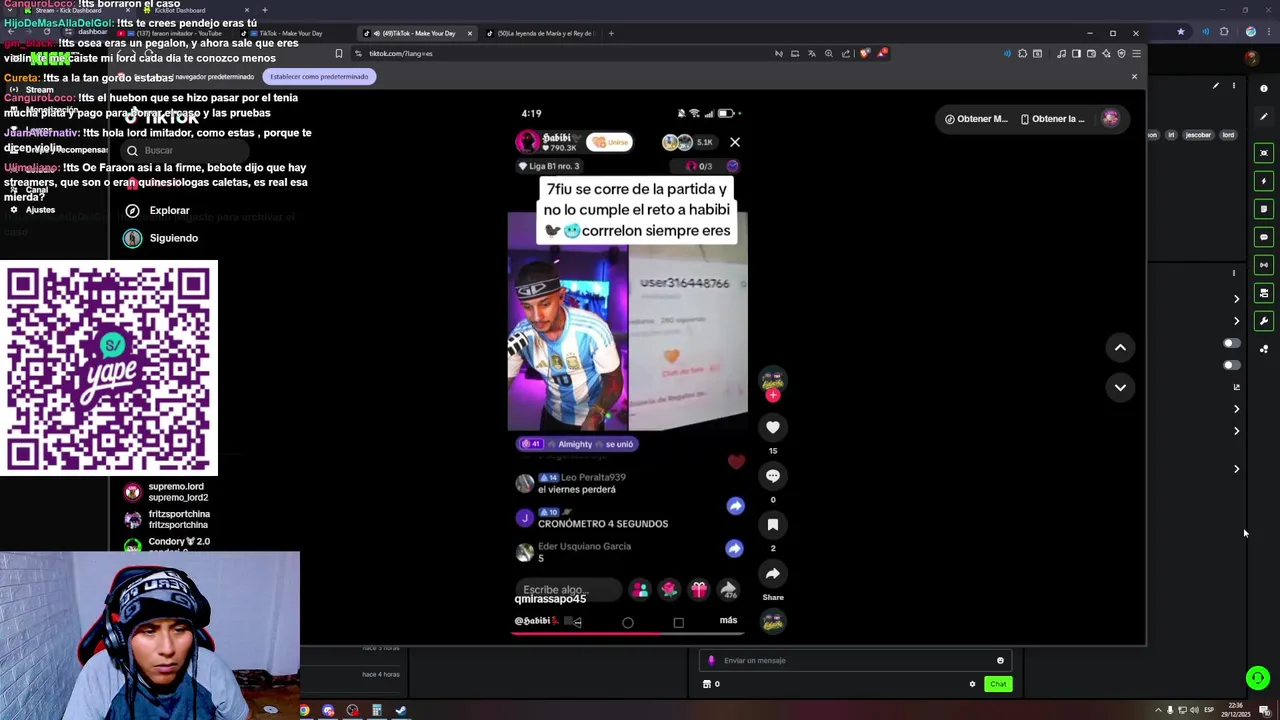Viewport: 1280px width, 720px height.
Task: Open the spinning music disc on the video
Action: tap(772, 622)
